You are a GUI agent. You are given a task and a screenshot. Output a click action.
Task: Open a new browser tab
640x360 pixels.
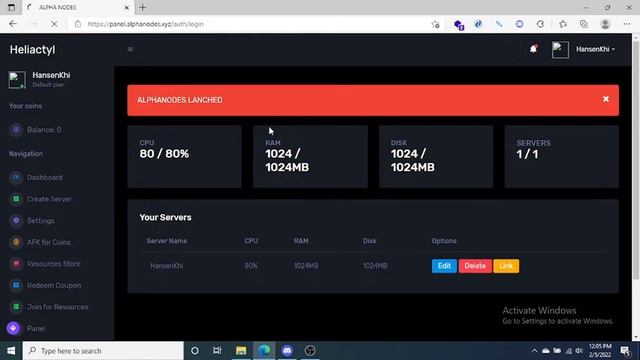point(142,7)
